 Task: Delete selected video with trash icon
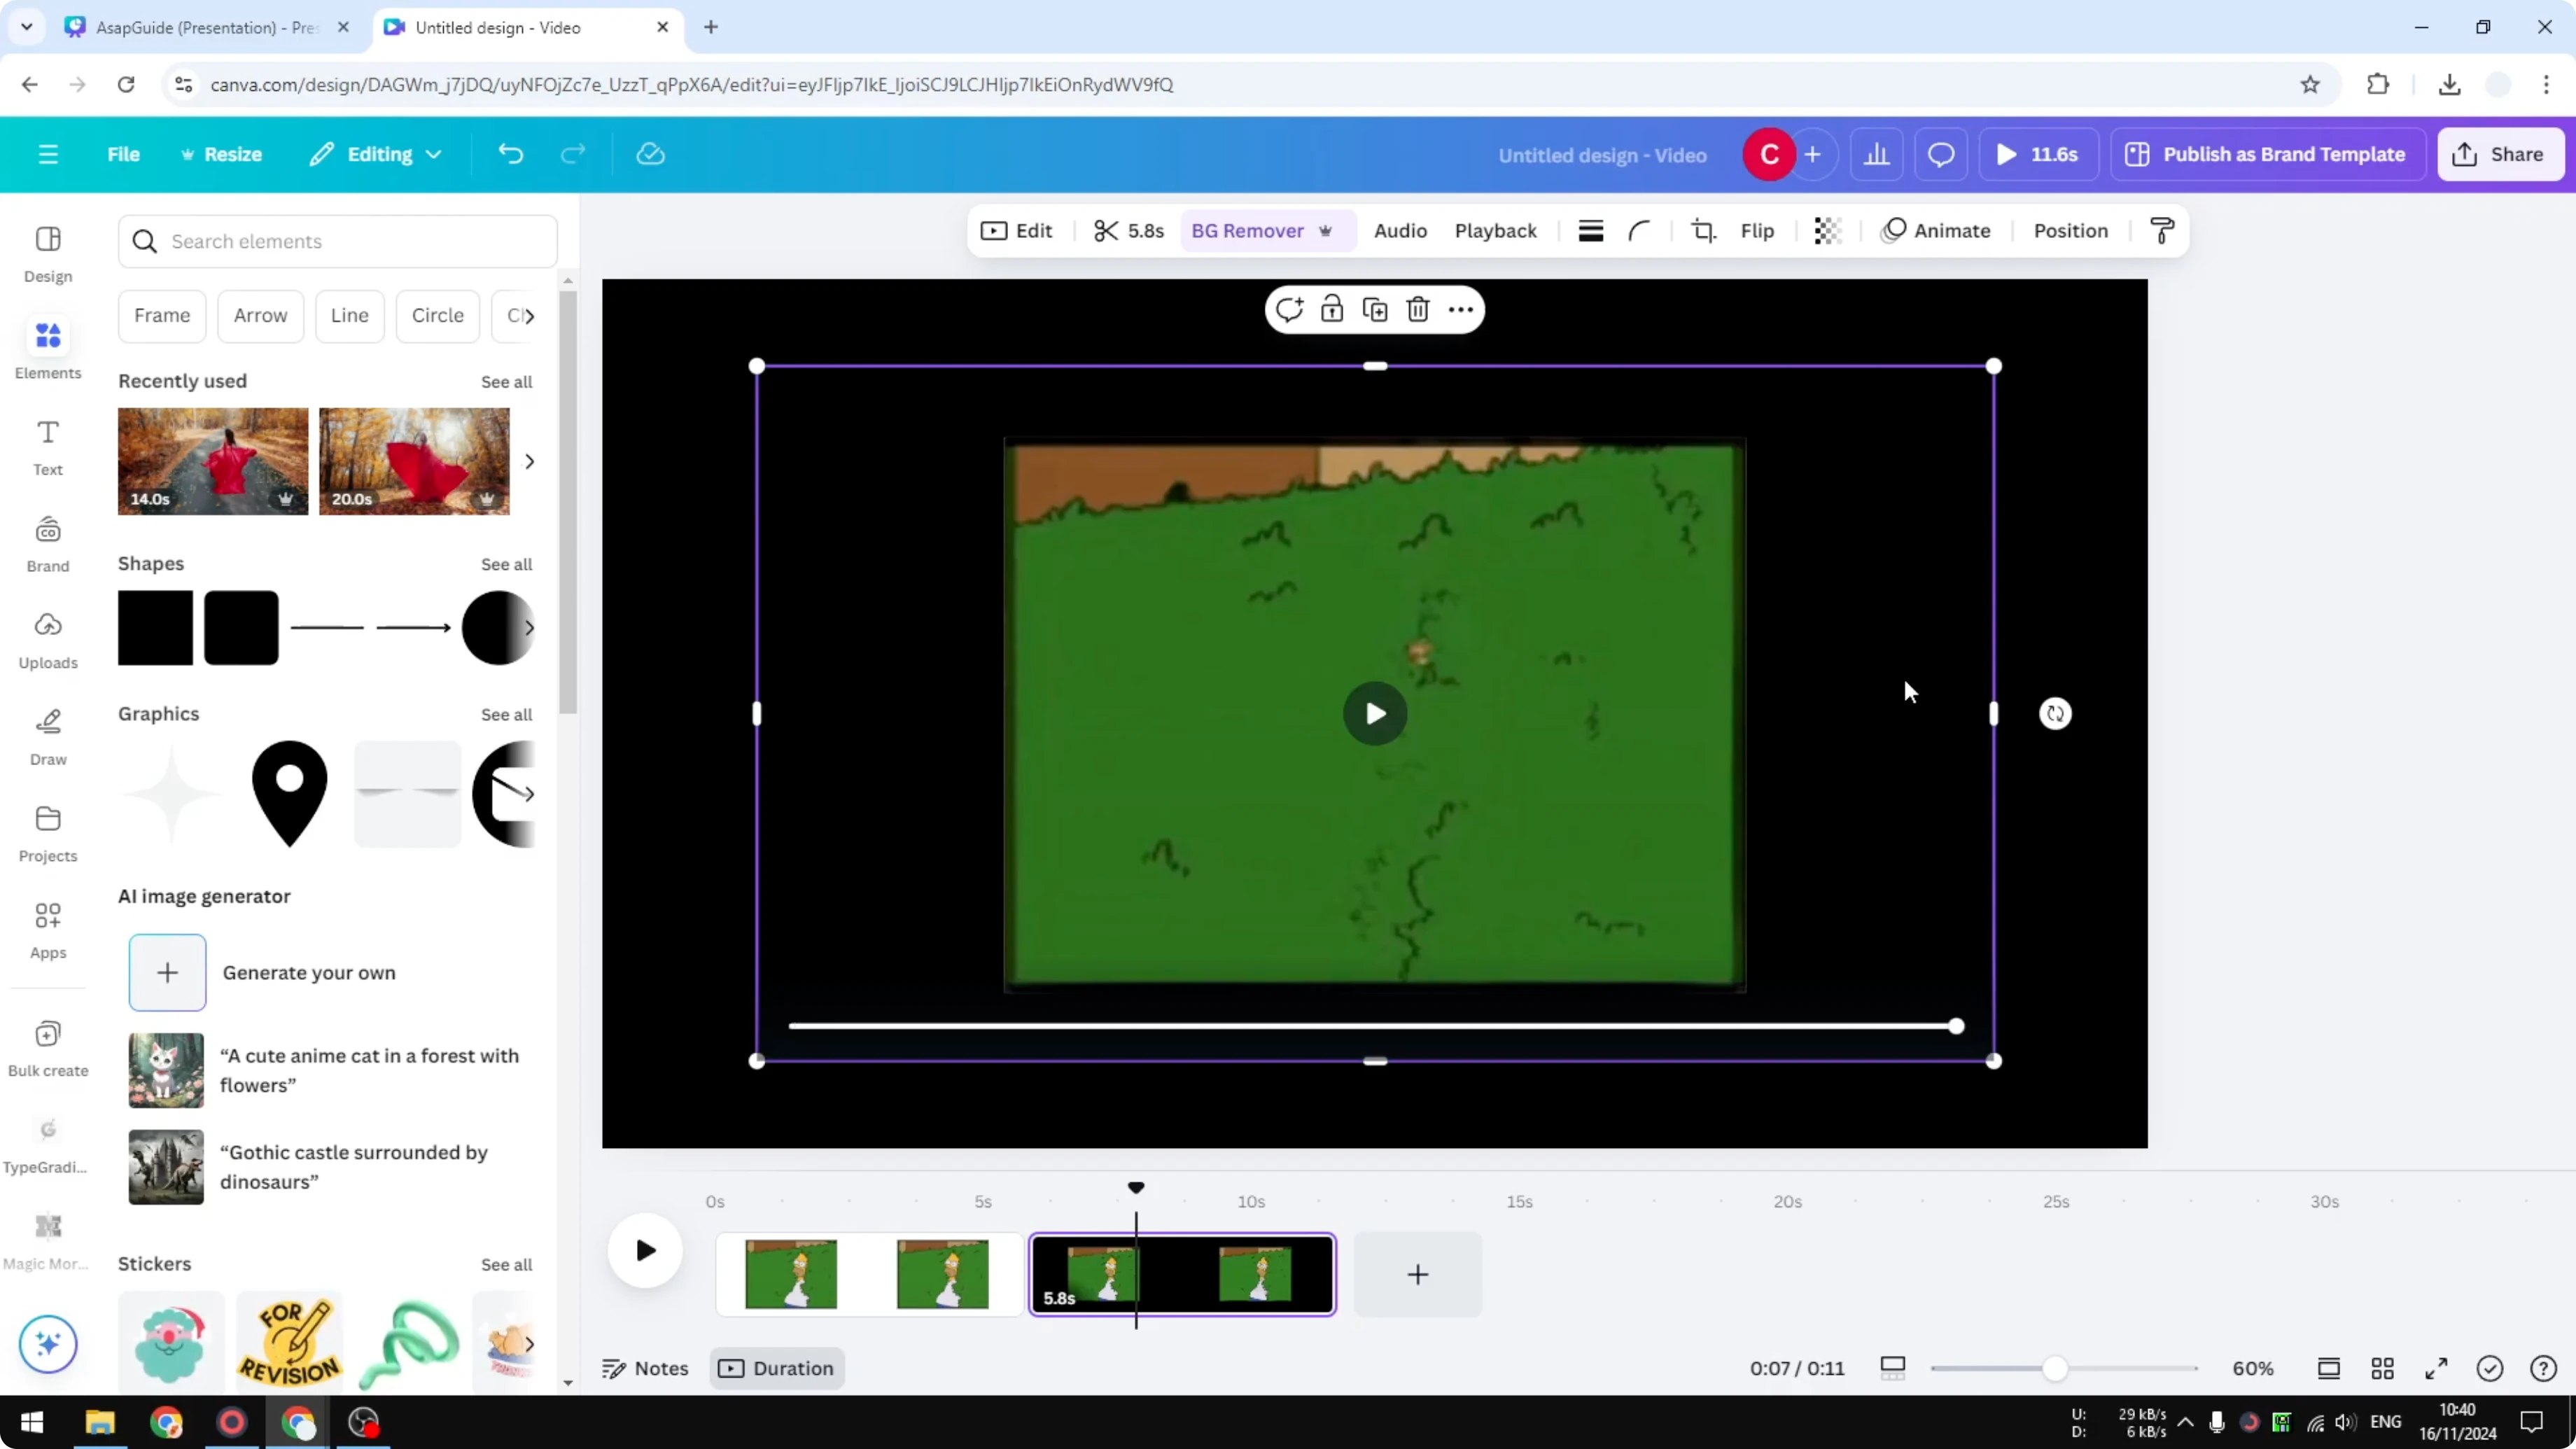pos(1417,310)
